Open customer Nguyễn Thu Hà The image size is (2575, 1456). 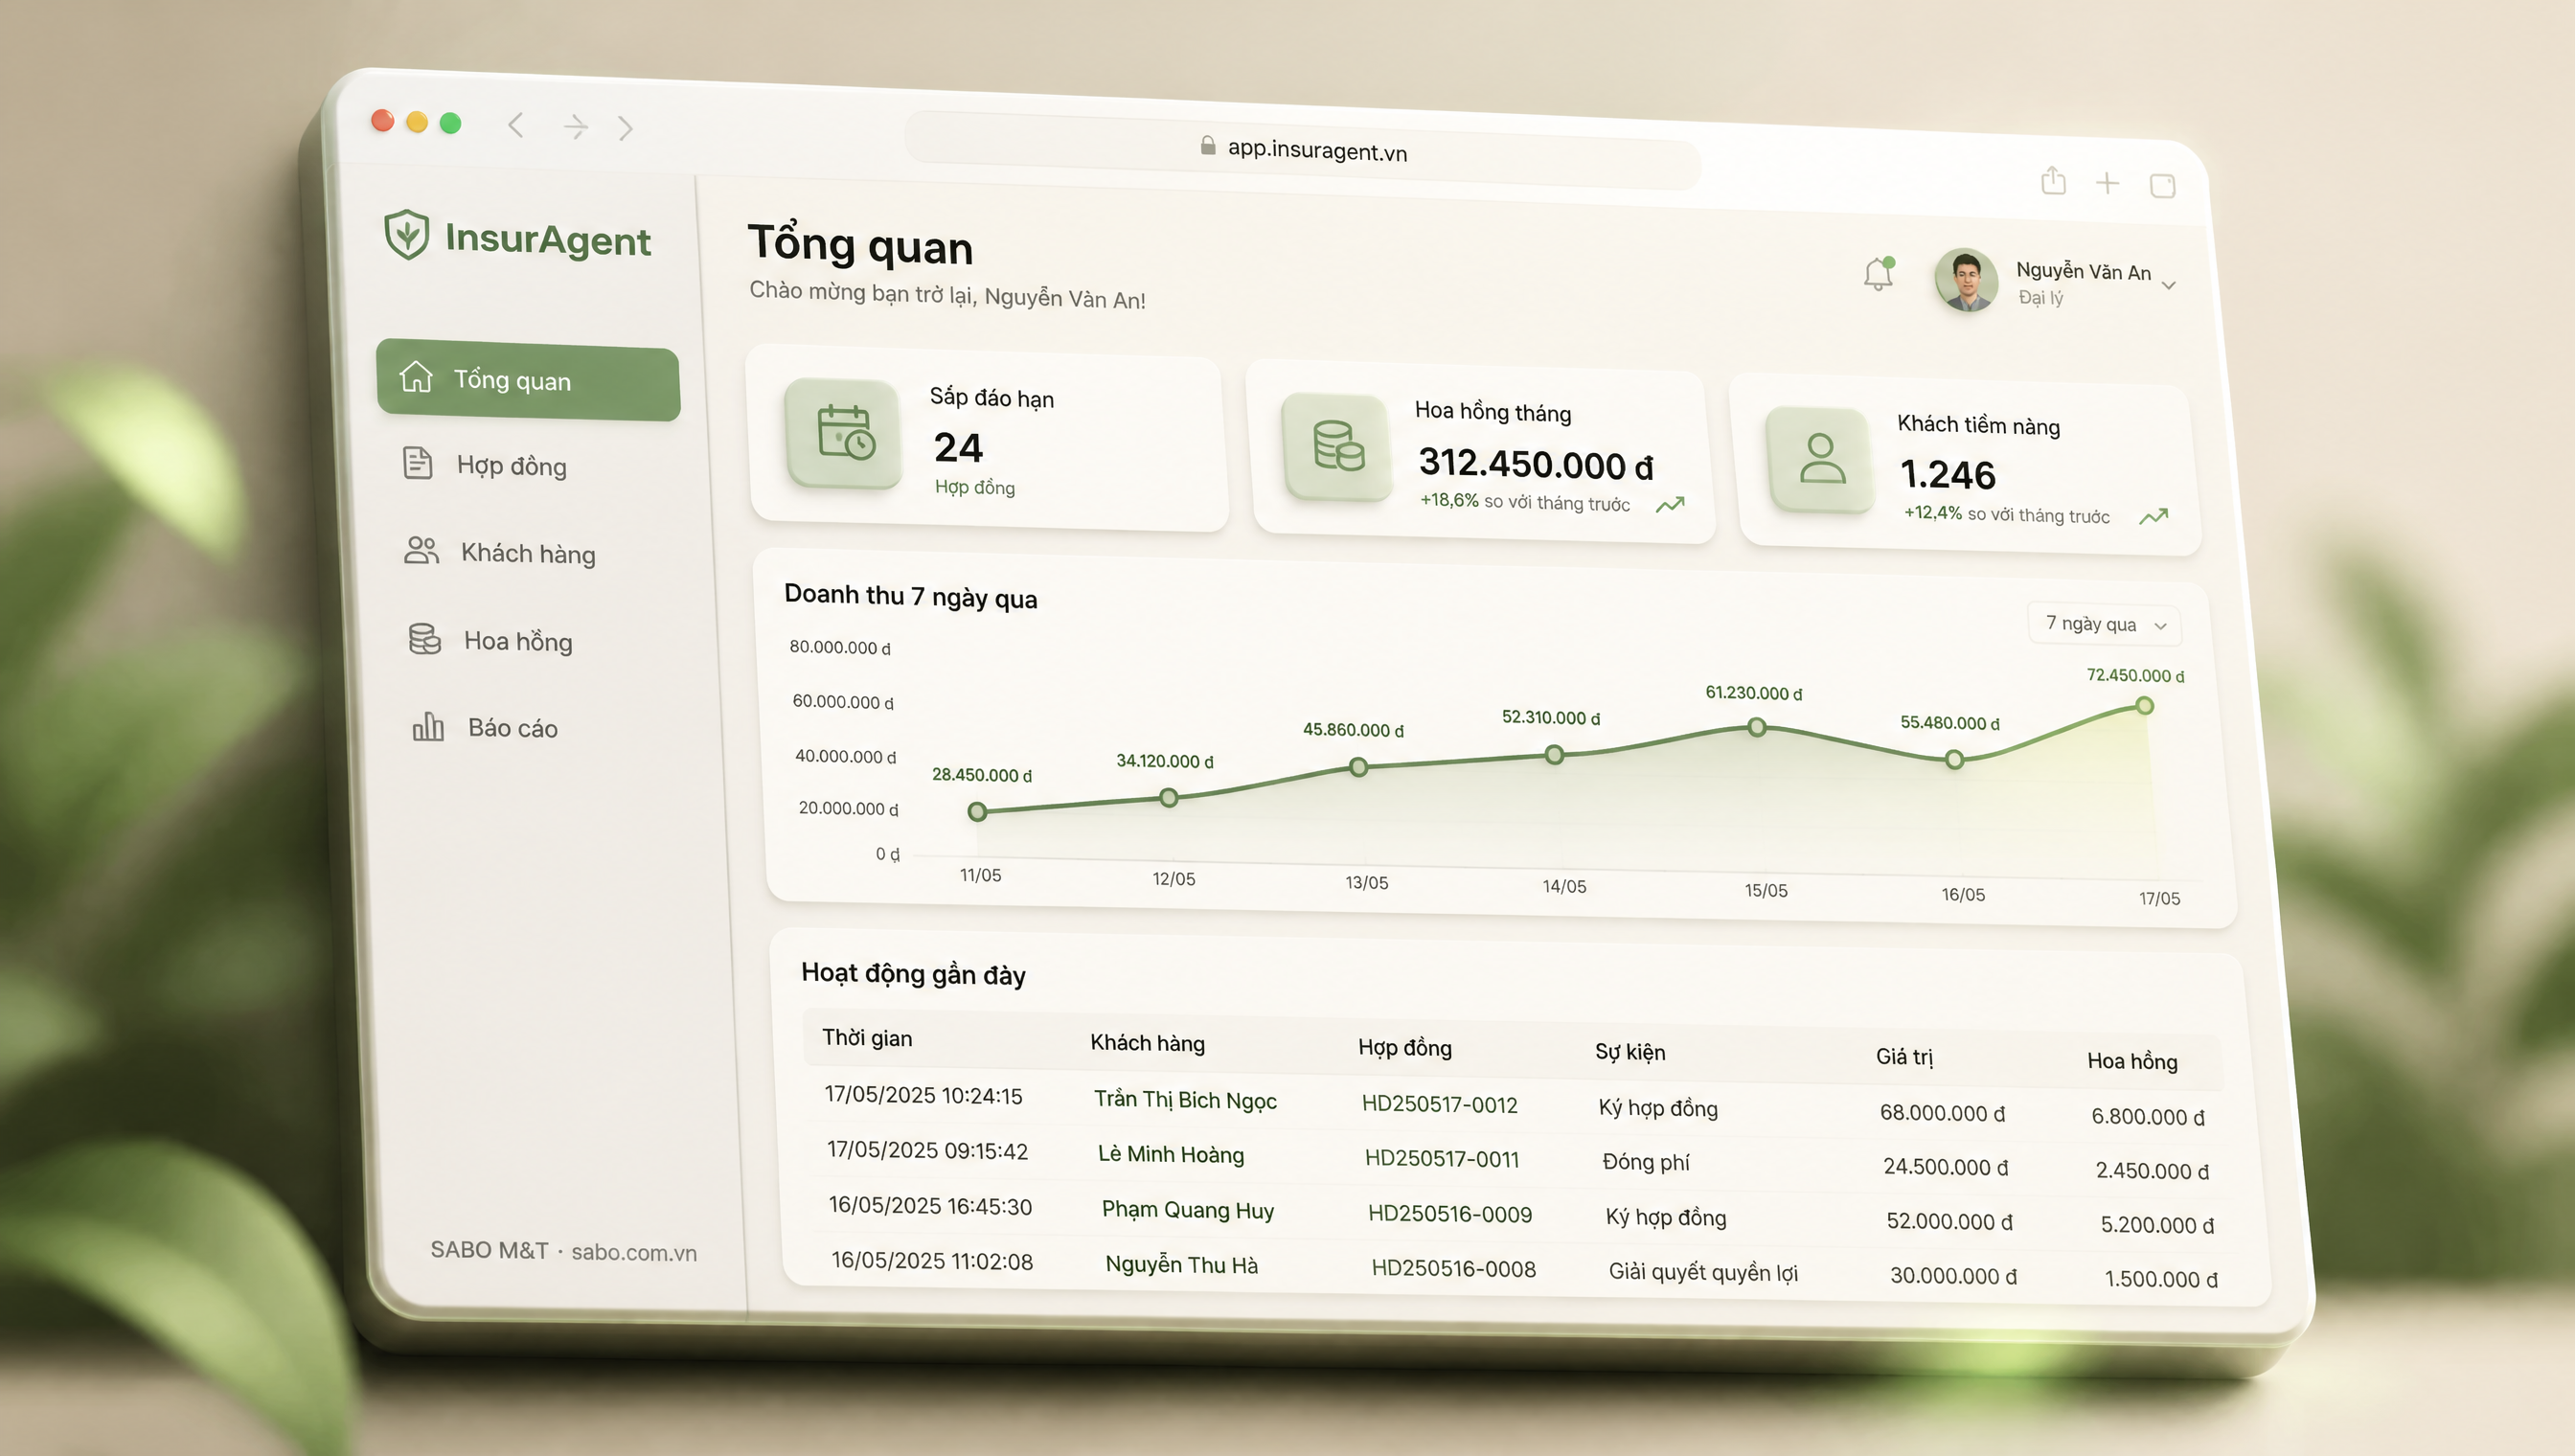click(x=1182, y=1265)
